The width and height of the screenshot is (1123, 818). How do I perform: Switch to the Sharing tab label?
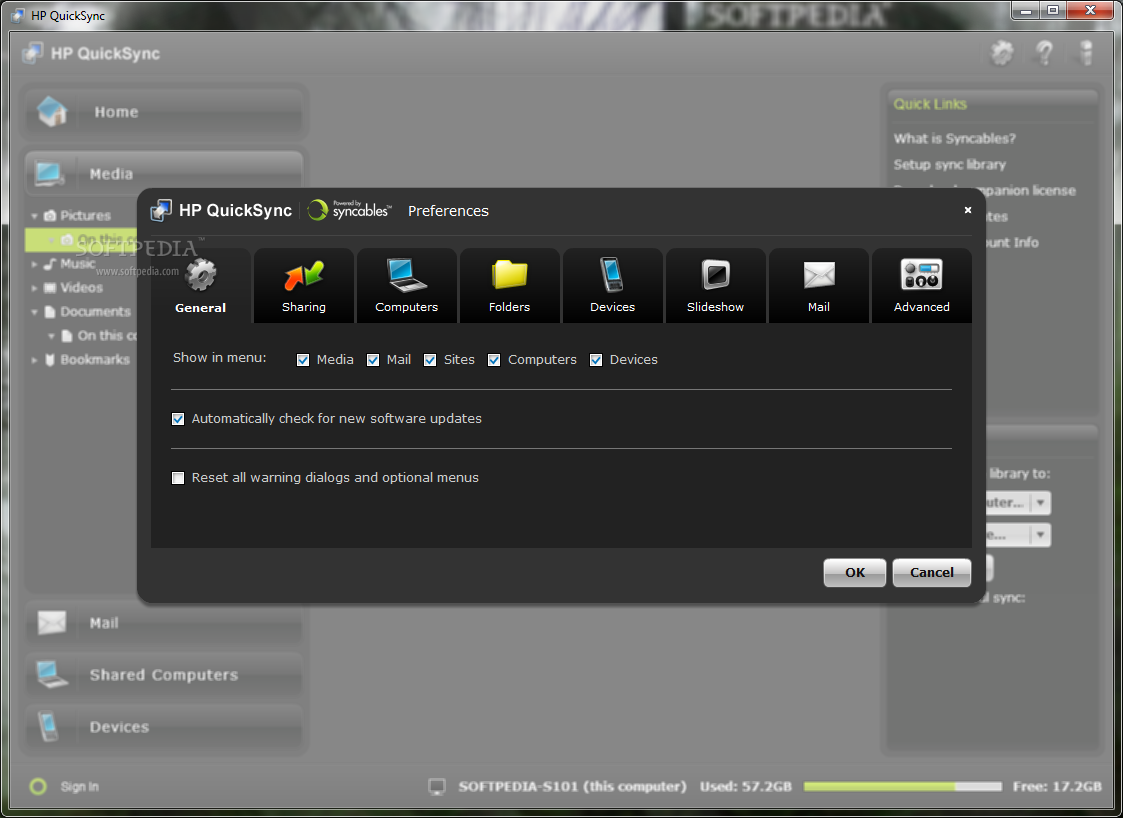click(304, 307)
